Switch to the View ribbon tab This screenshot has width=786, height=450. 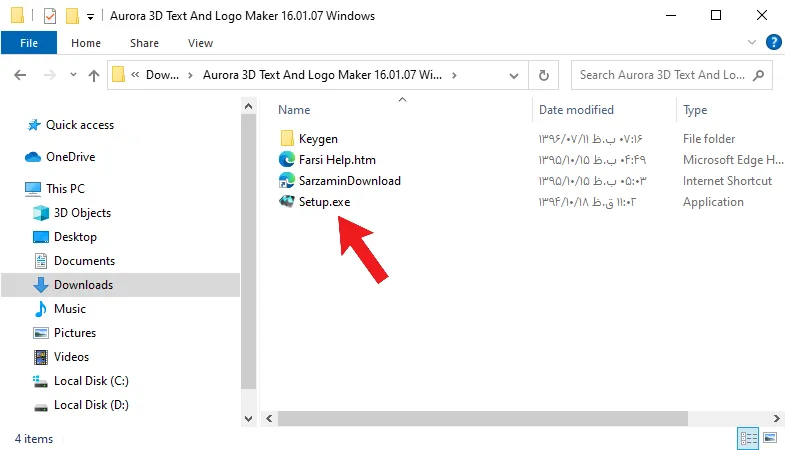point(201,43)
